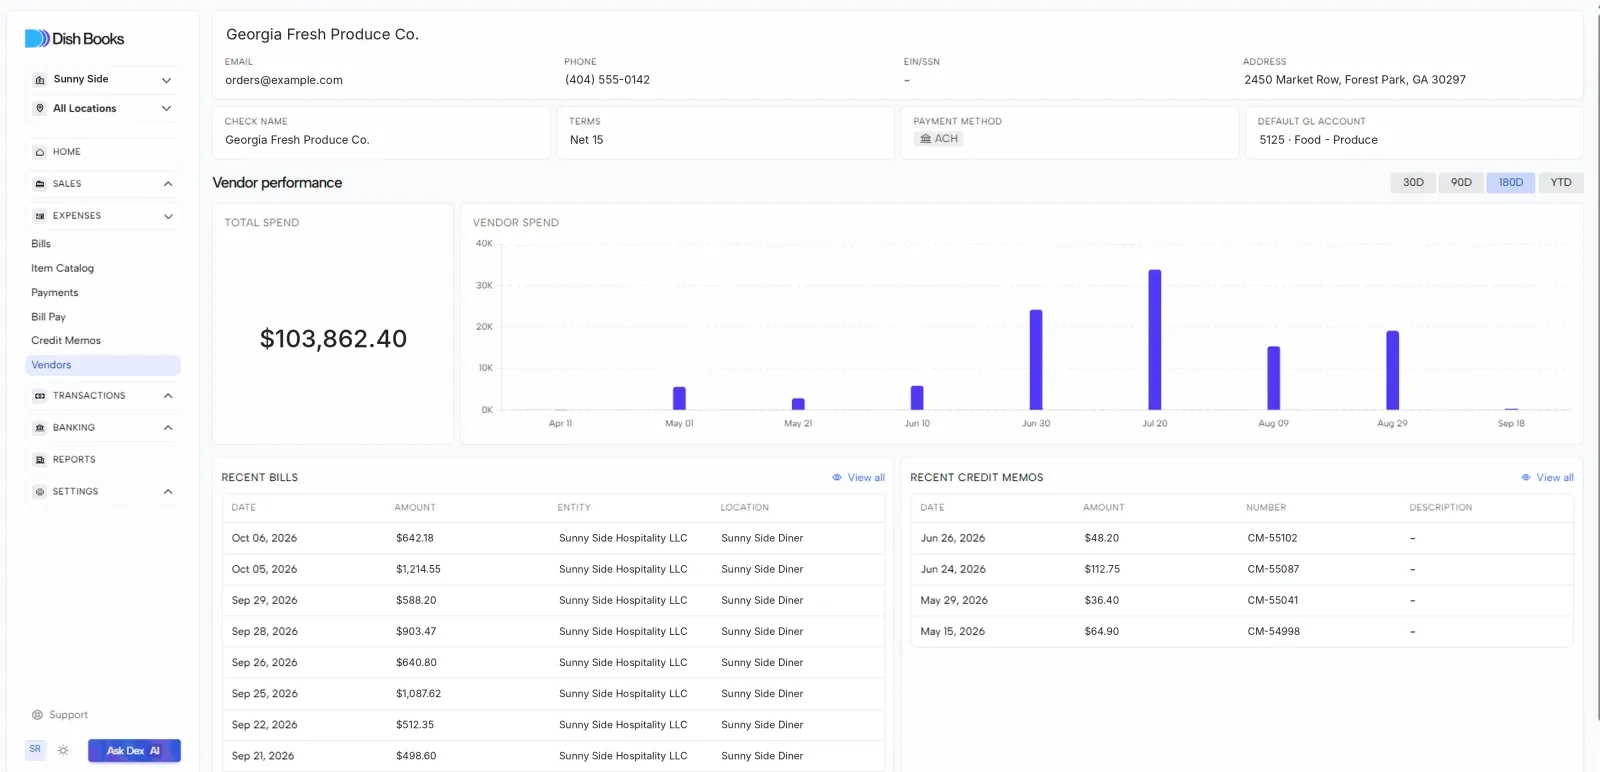Image resolution: width=1600 pixels, height=772 pixels.
Task: Click the total spend $103,862.40 value
Action: pyautogui.click(x=333, y=339)
